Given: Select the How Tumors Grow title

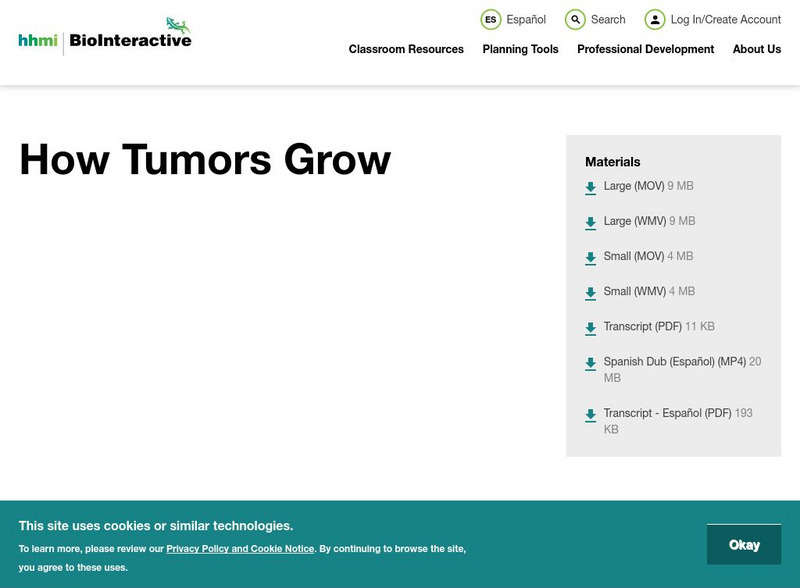Looking at the screenshot, I should [x=205, y=160].
